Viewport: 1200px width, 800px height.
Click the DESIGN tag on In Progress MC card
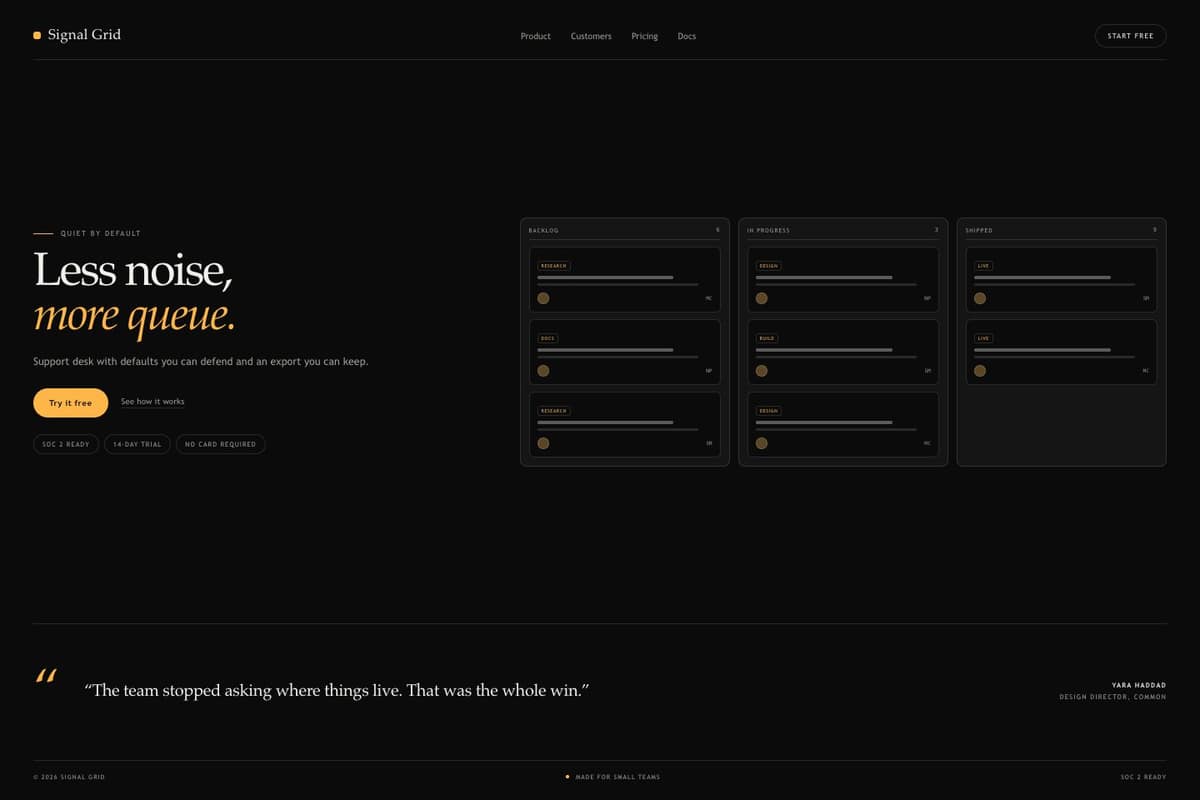(768, 411)
